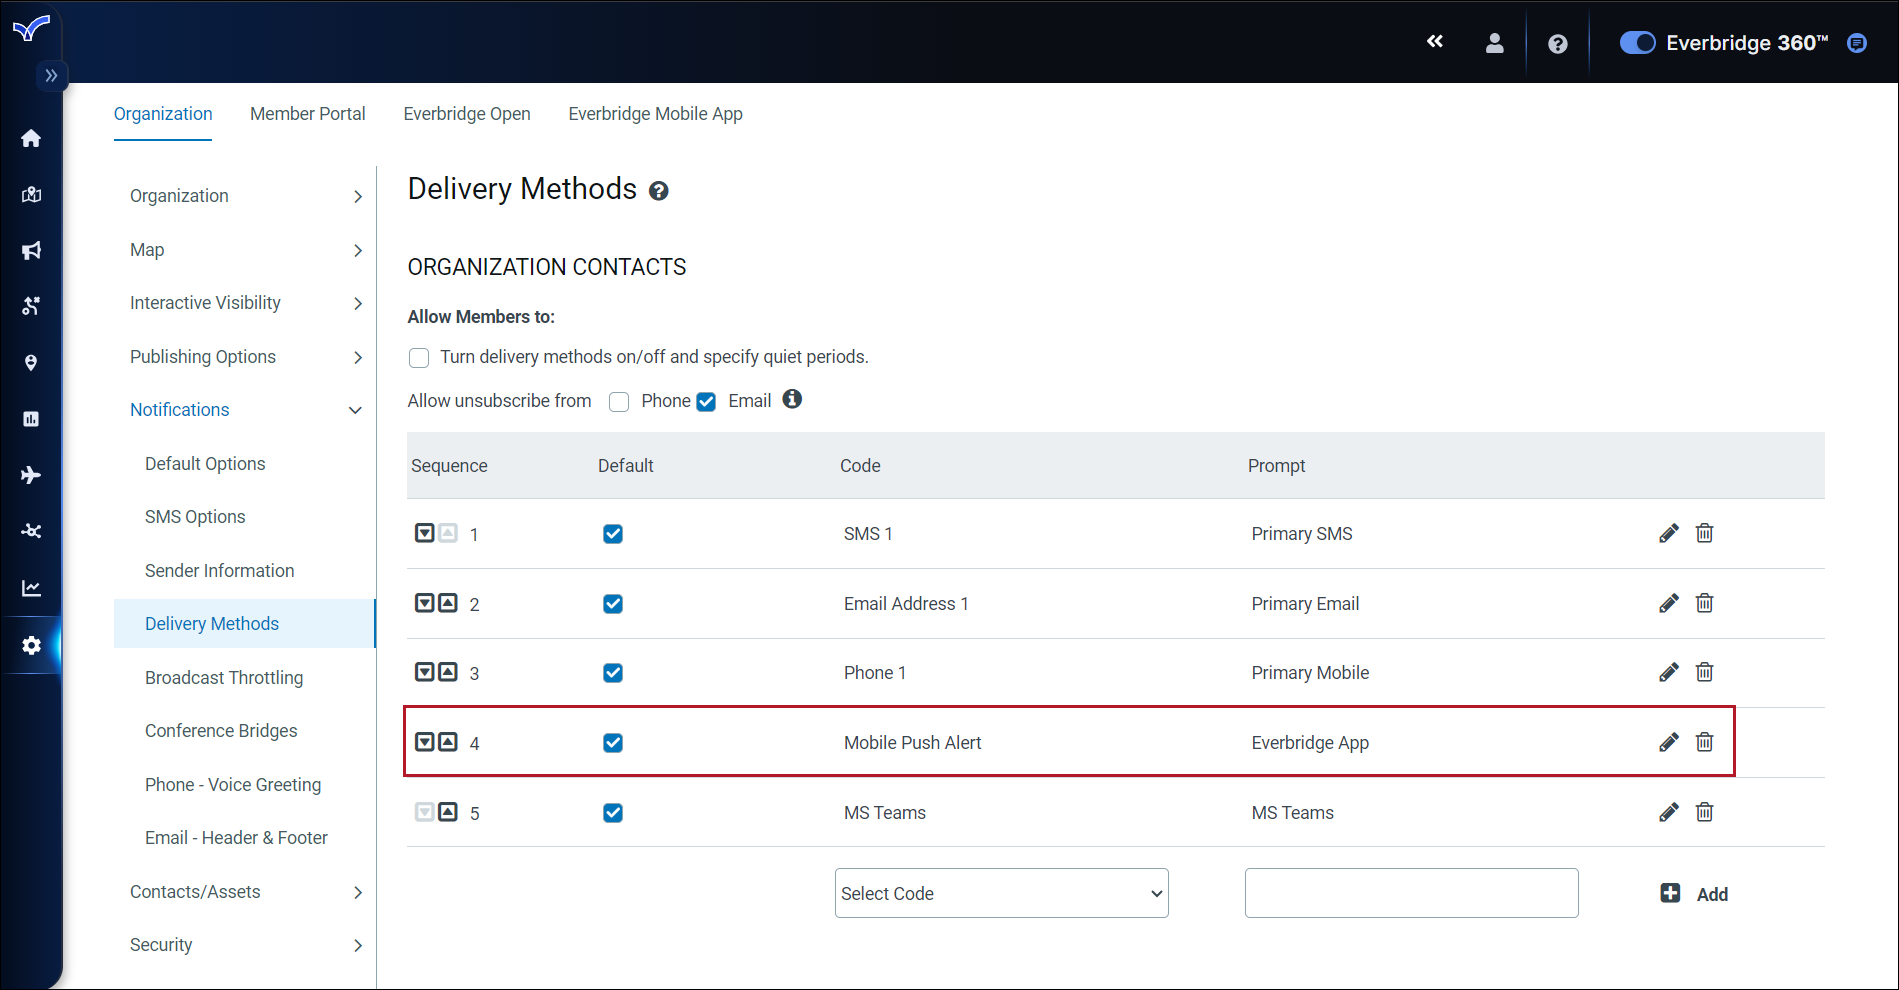
Task: Move Email Address 1 up in sequence
Action: tap(448, 603)
